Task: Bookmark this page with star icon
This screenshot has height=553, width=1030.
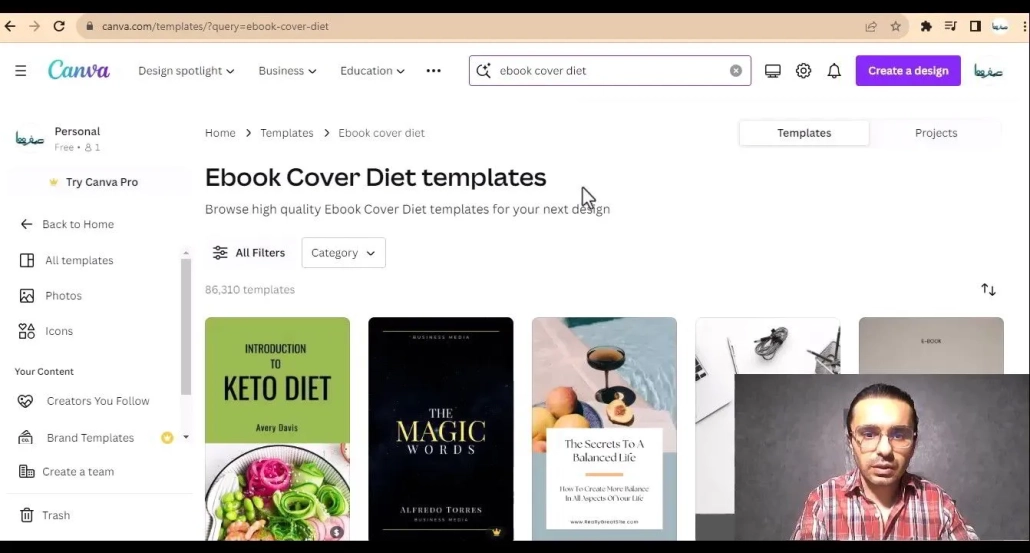Action: coord(896,26)
